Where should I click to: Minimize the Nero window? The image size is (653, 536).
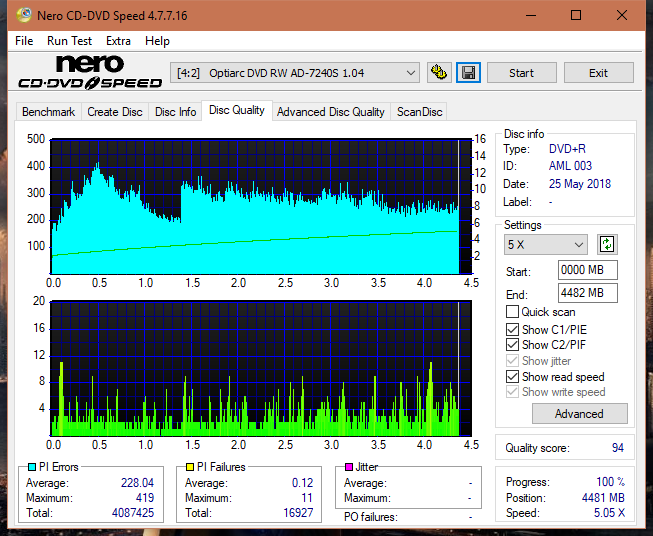(531, 15)
